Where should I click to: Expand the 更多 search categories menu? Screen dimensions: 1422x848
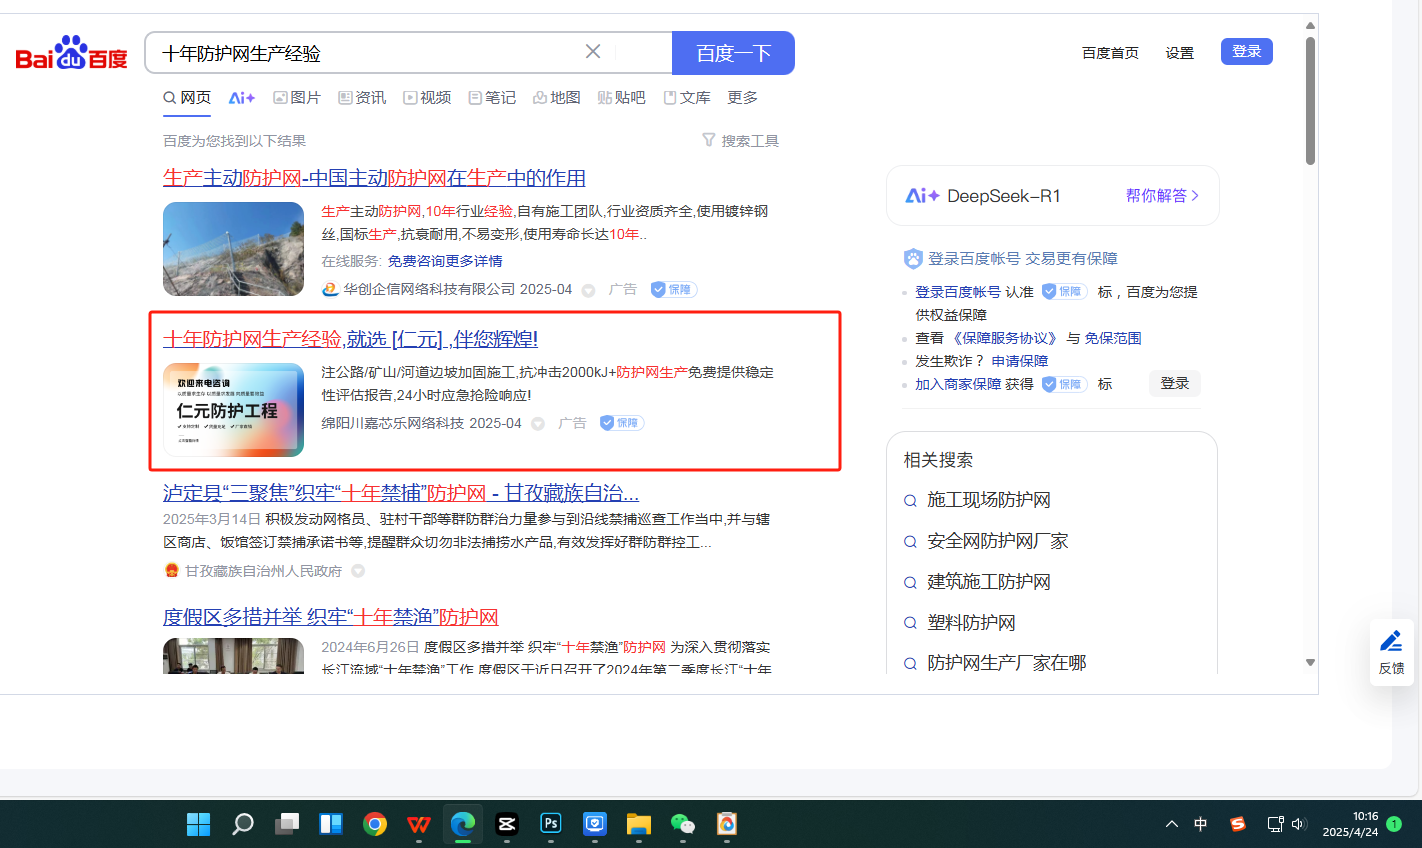(742, 98)
